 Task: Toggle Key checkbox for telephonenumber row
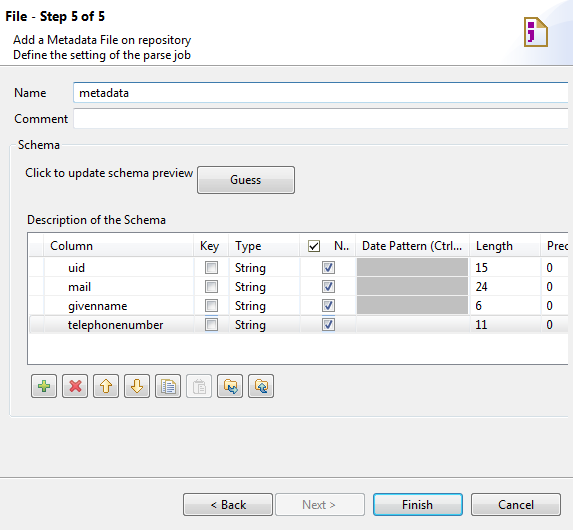click(211, 325)
